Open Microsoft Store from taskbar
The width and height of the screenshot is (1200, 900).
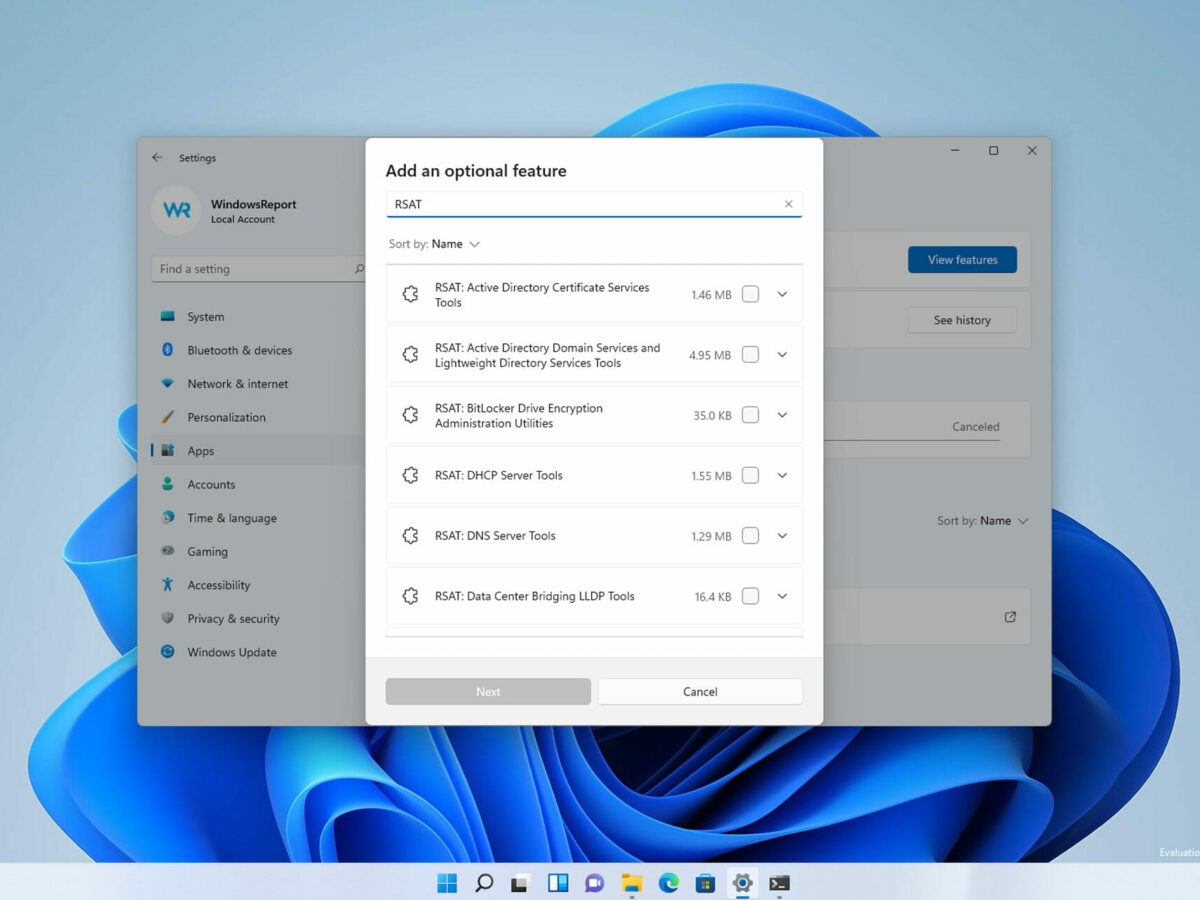705,883
